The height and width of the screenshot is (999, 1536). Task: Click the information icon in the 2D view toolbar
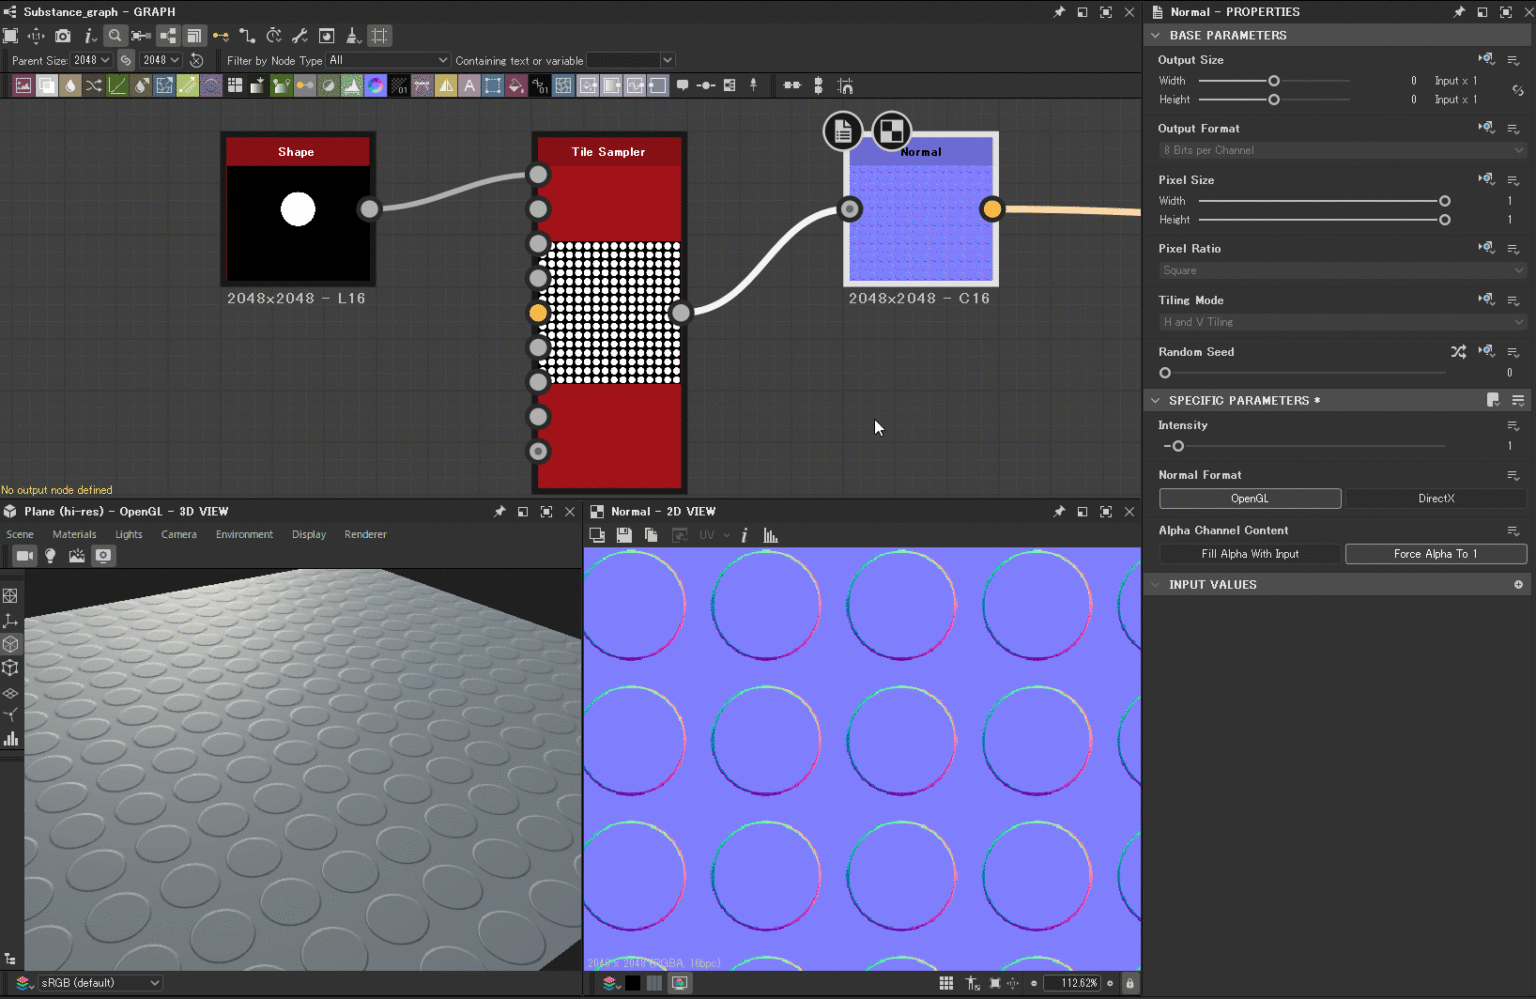pos(744,534)
